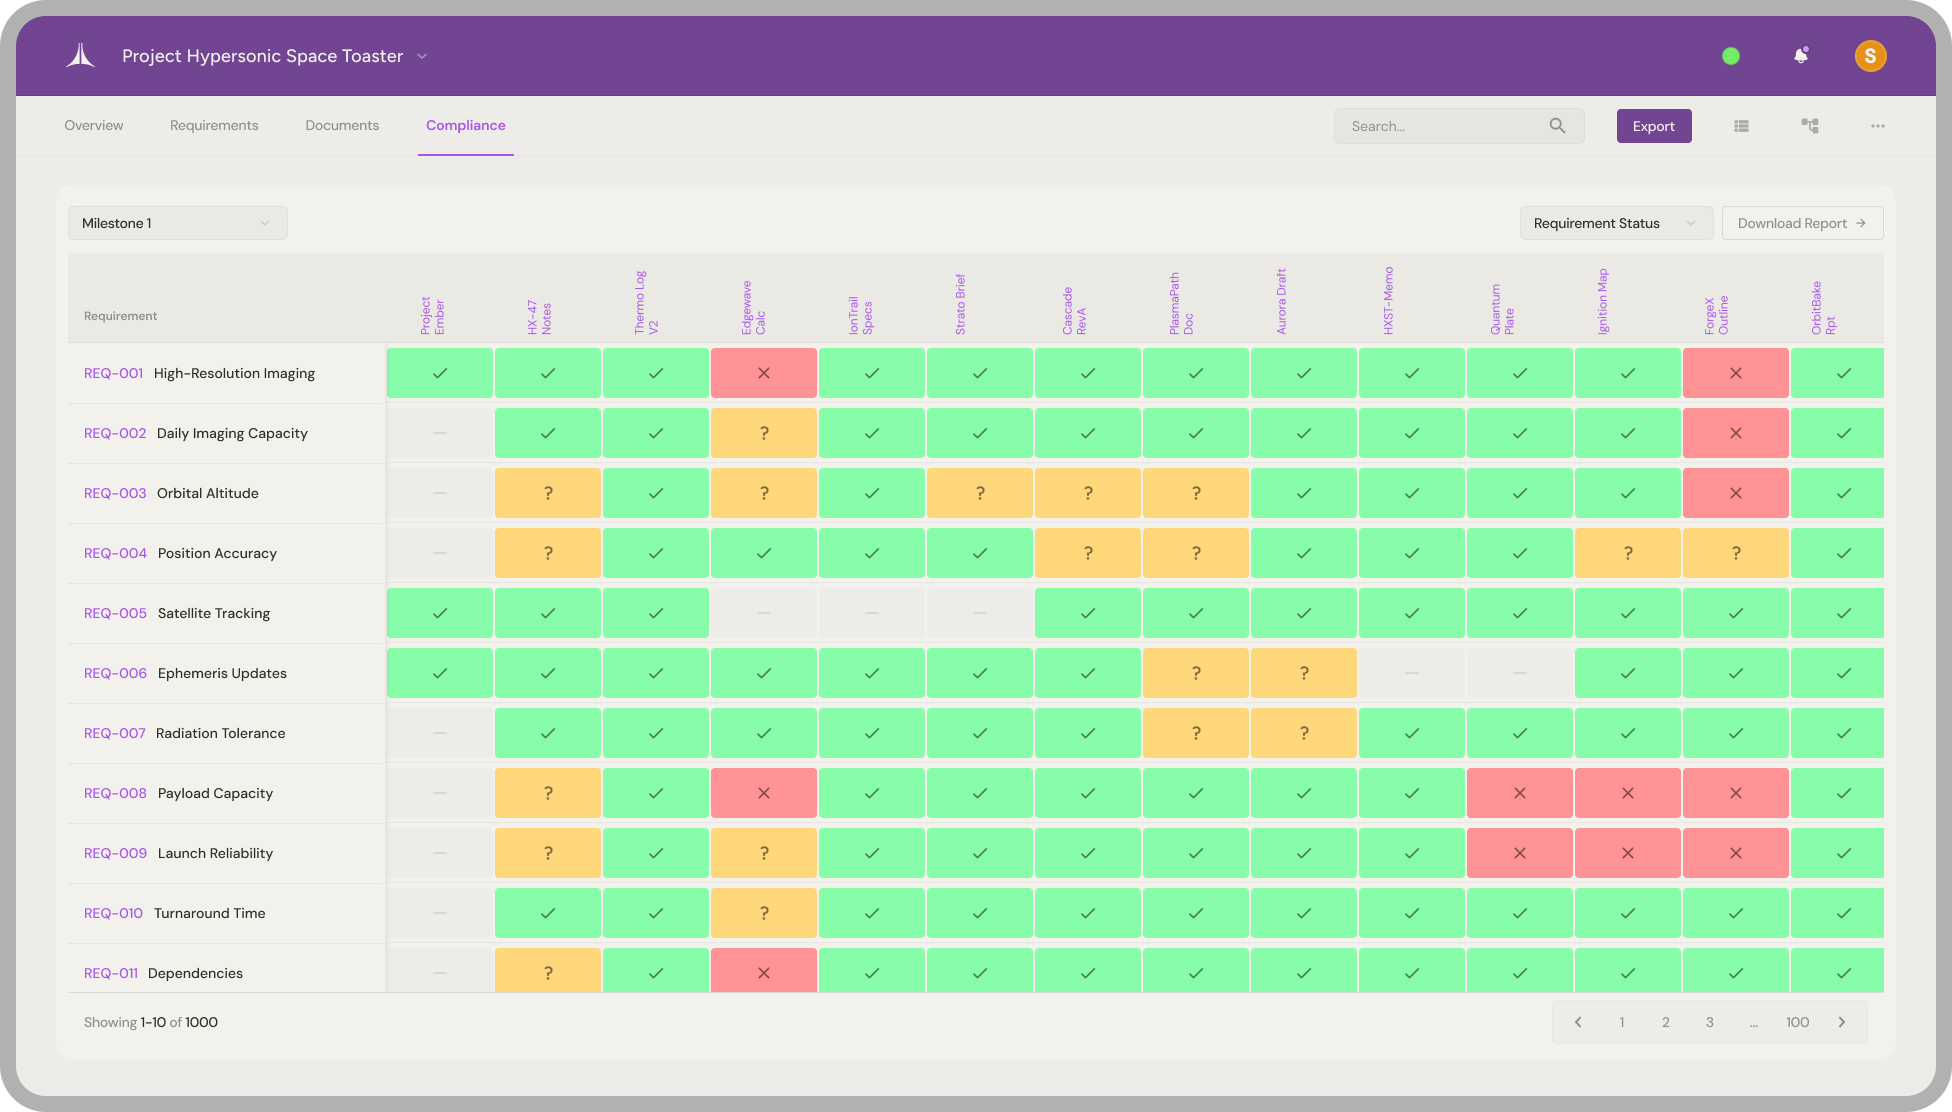Image resolution: width=1952 pixels, height=1112 pixels.
Task: Open the user avatar S menu
Action: pyautogui.click(x=1870, y=56)
